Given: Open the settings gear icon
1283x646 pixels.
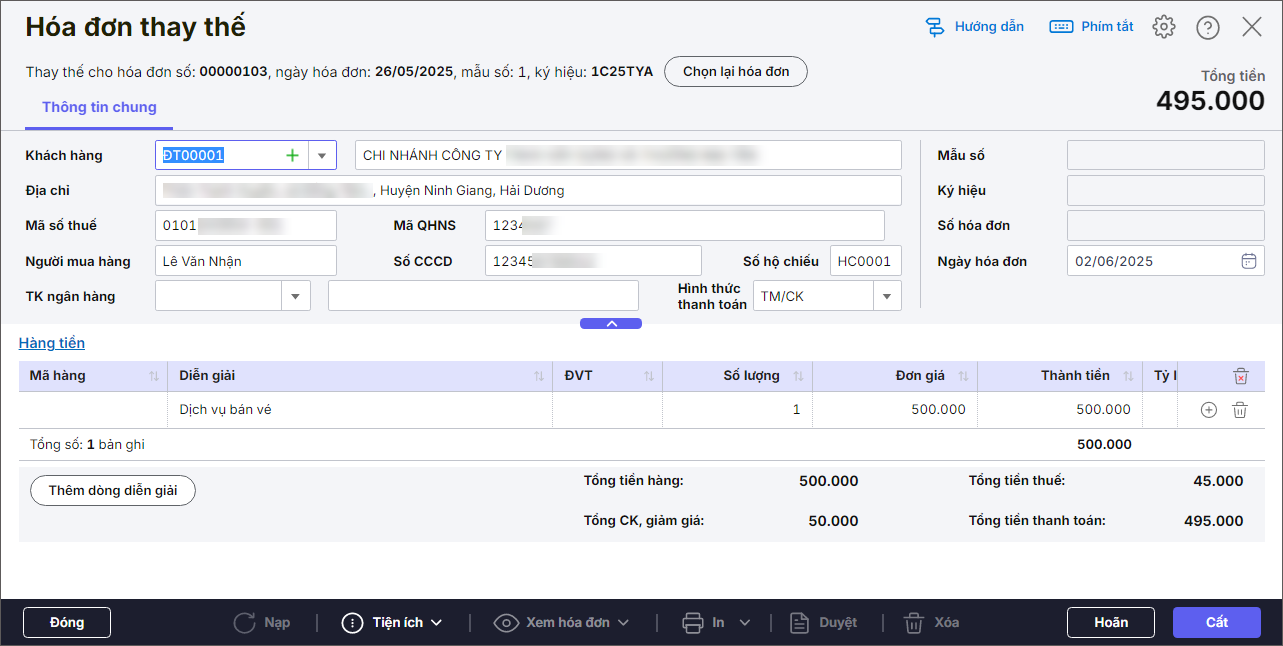Looking at the screenshot, I should 1163,27.
